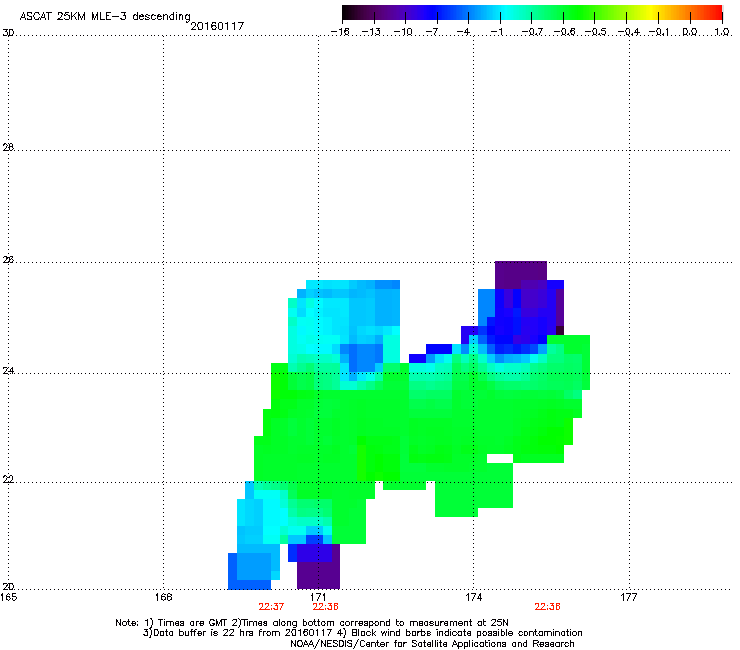Image resolution: width=740 pixels, height=650 pixels.
Task: Click the latitude axis label "20"
Action: pyautogui.click(x=8, y=586)
